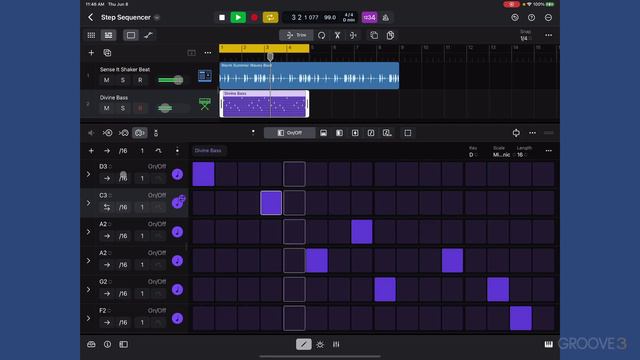This screenshot has height=360, width=640.
Task: Record-enable the Sense It Shaker Beat track
Action: click(x=140, y=80)
